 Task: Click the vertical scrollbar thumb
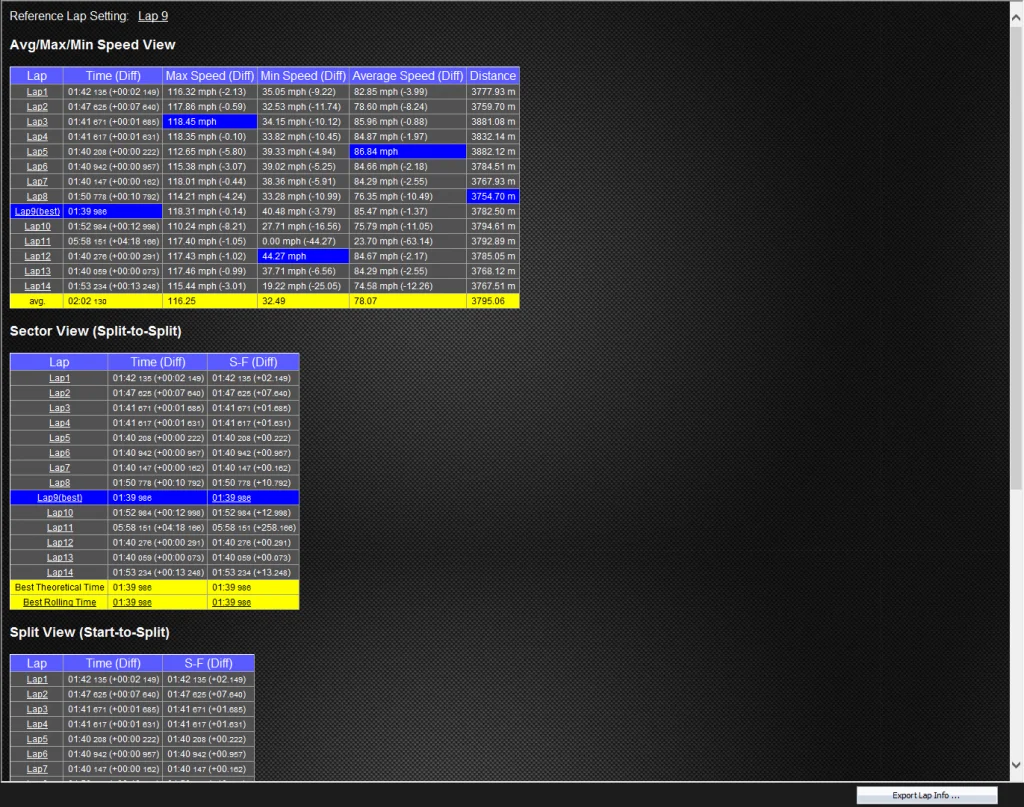click(1016, 258)
